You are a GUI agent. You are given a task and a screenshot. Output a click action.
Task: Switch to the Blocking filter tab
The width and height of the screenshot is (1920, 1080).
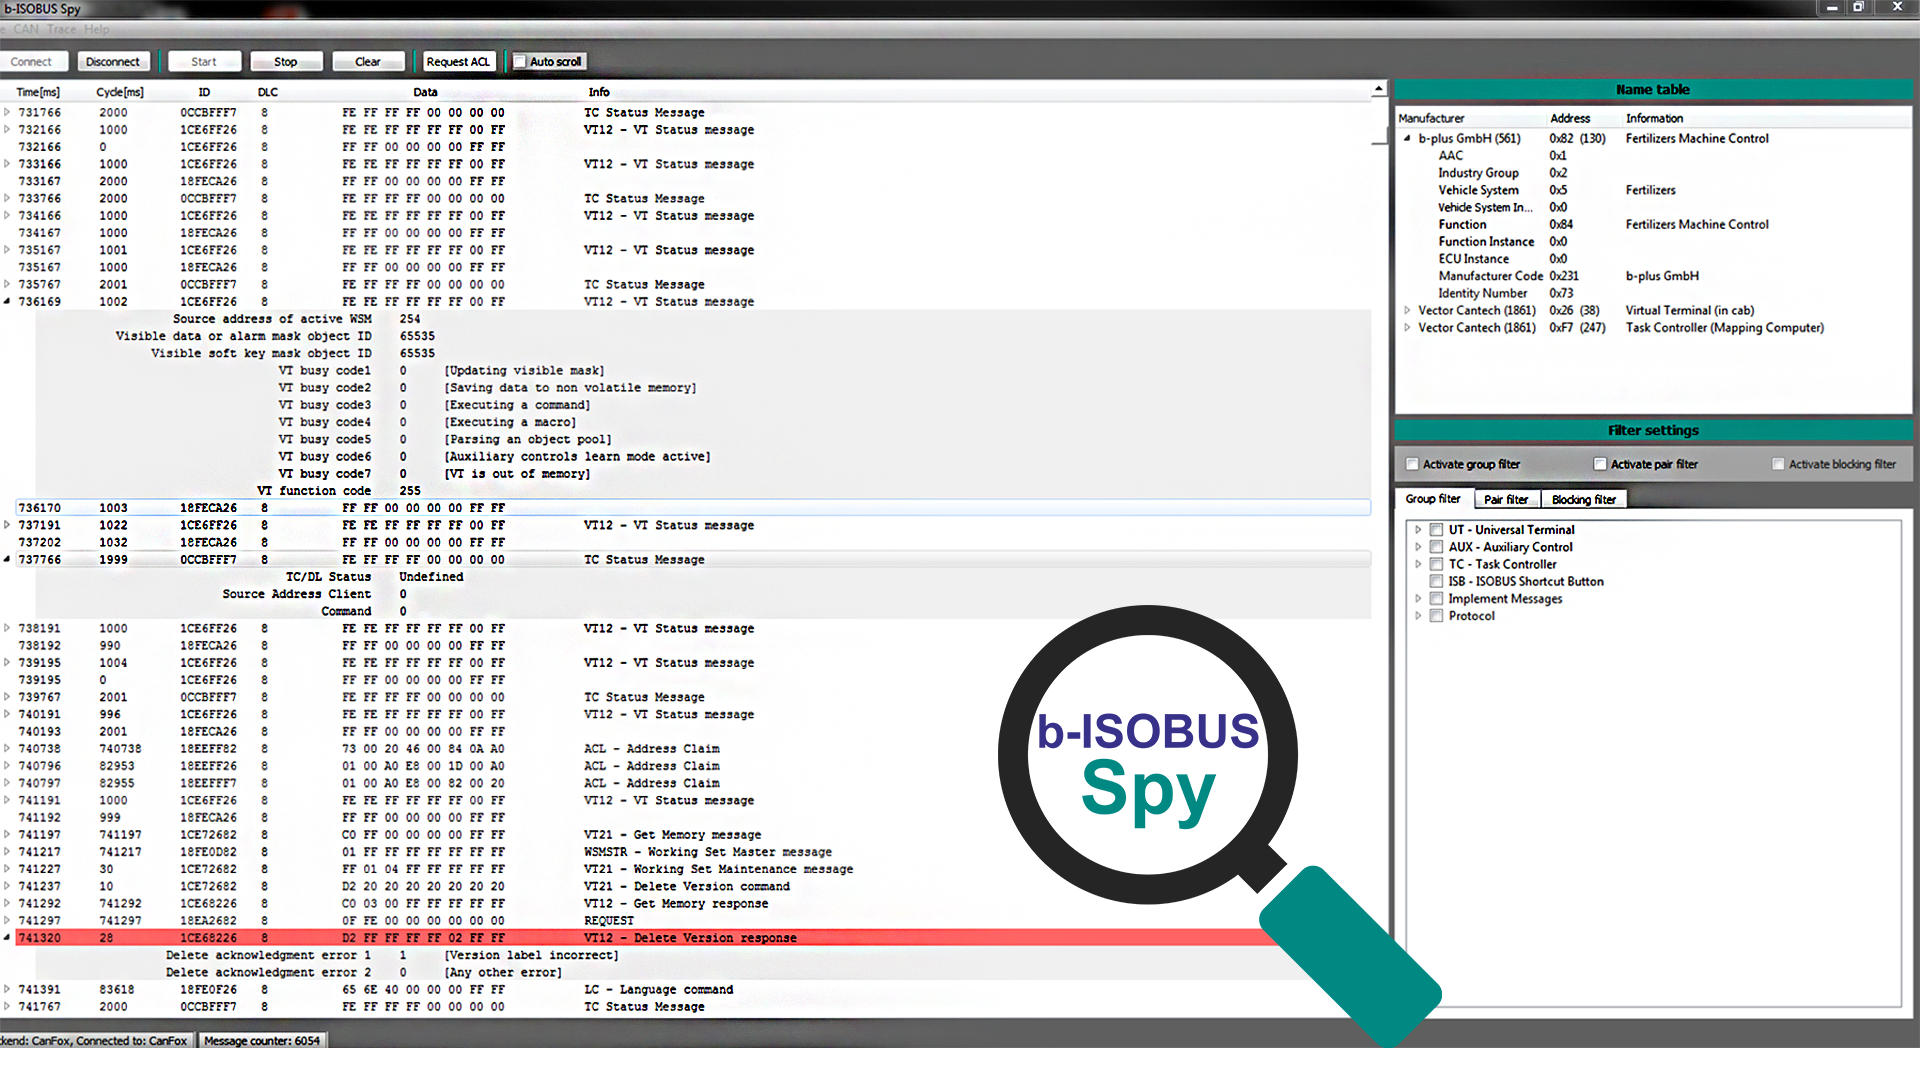click(1584, 499)
